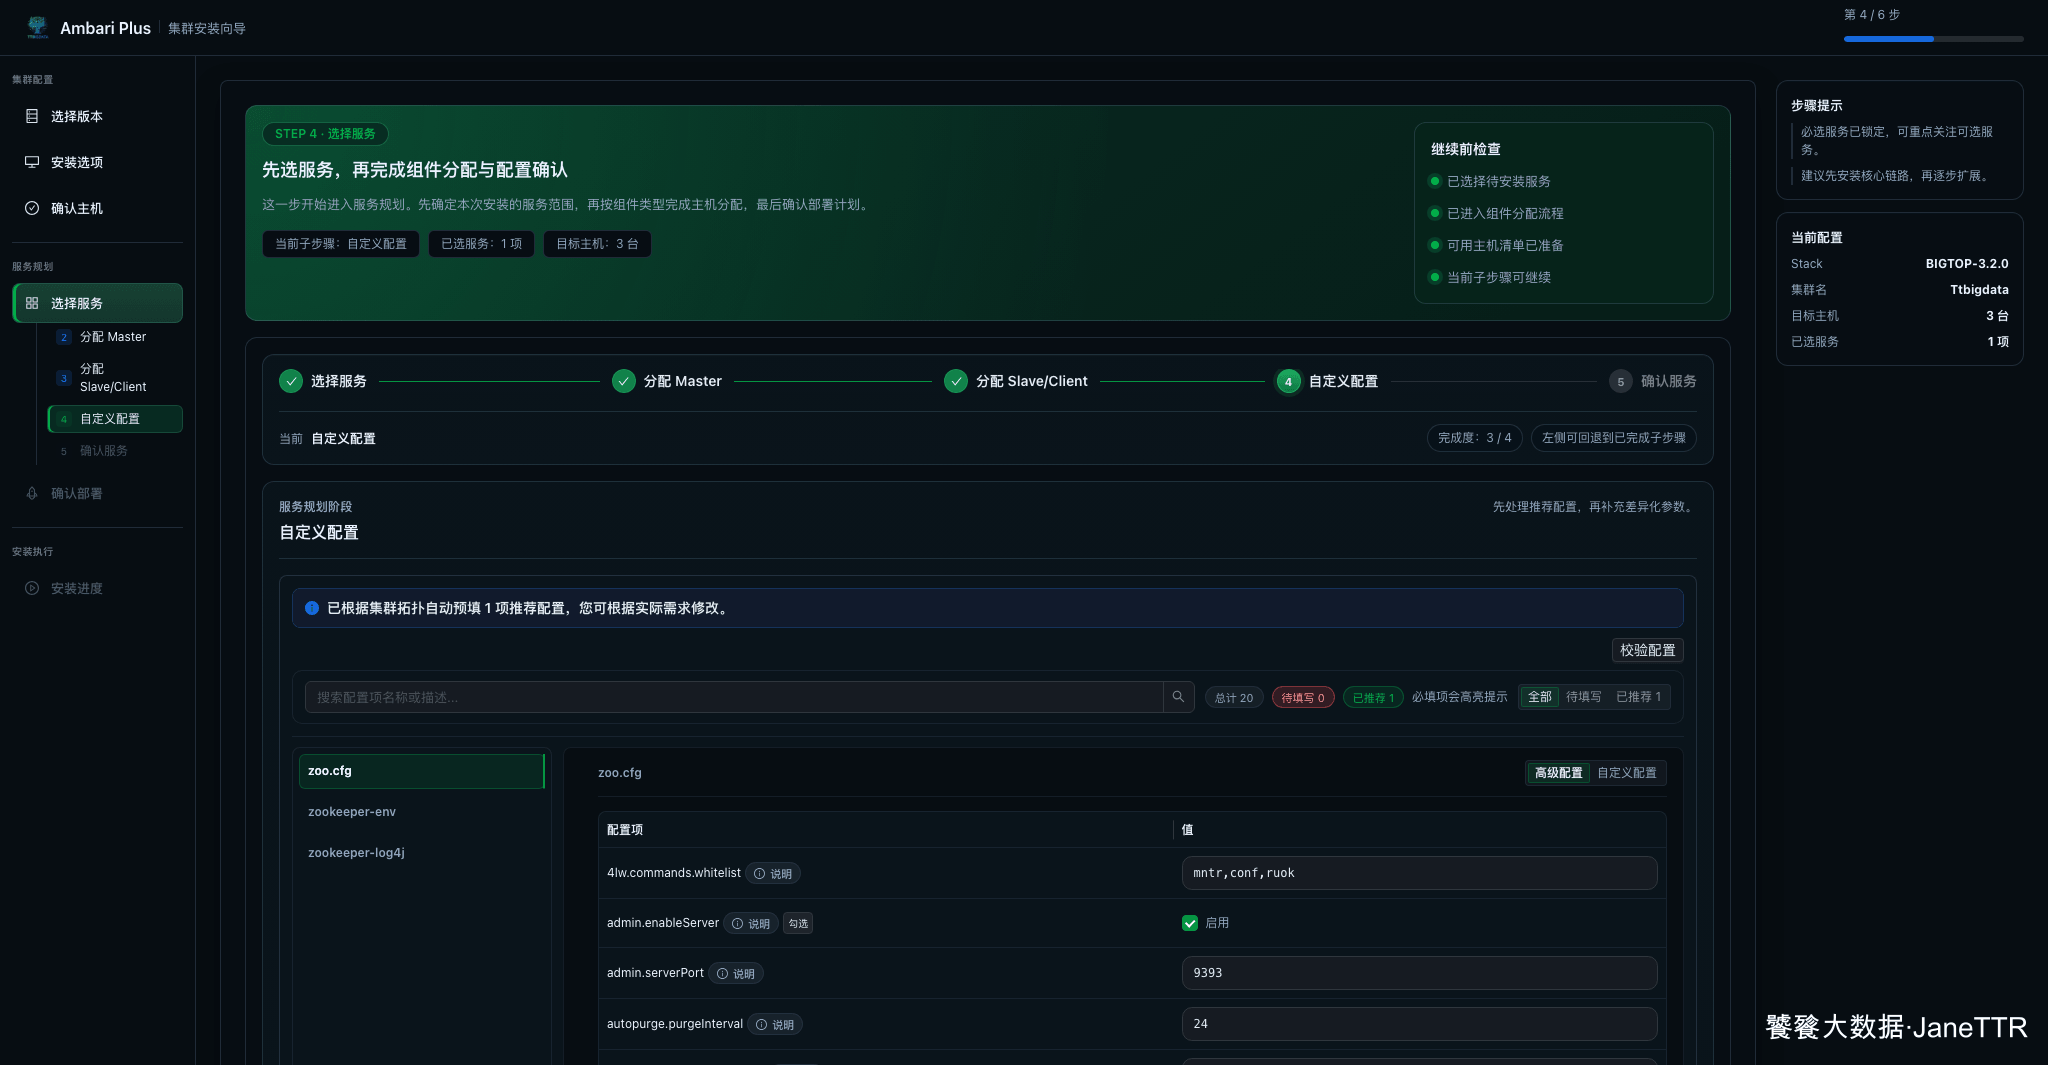Edit the 4lw.commands.whitelist value field
2048x1065 pixels.
(1419, 873)
